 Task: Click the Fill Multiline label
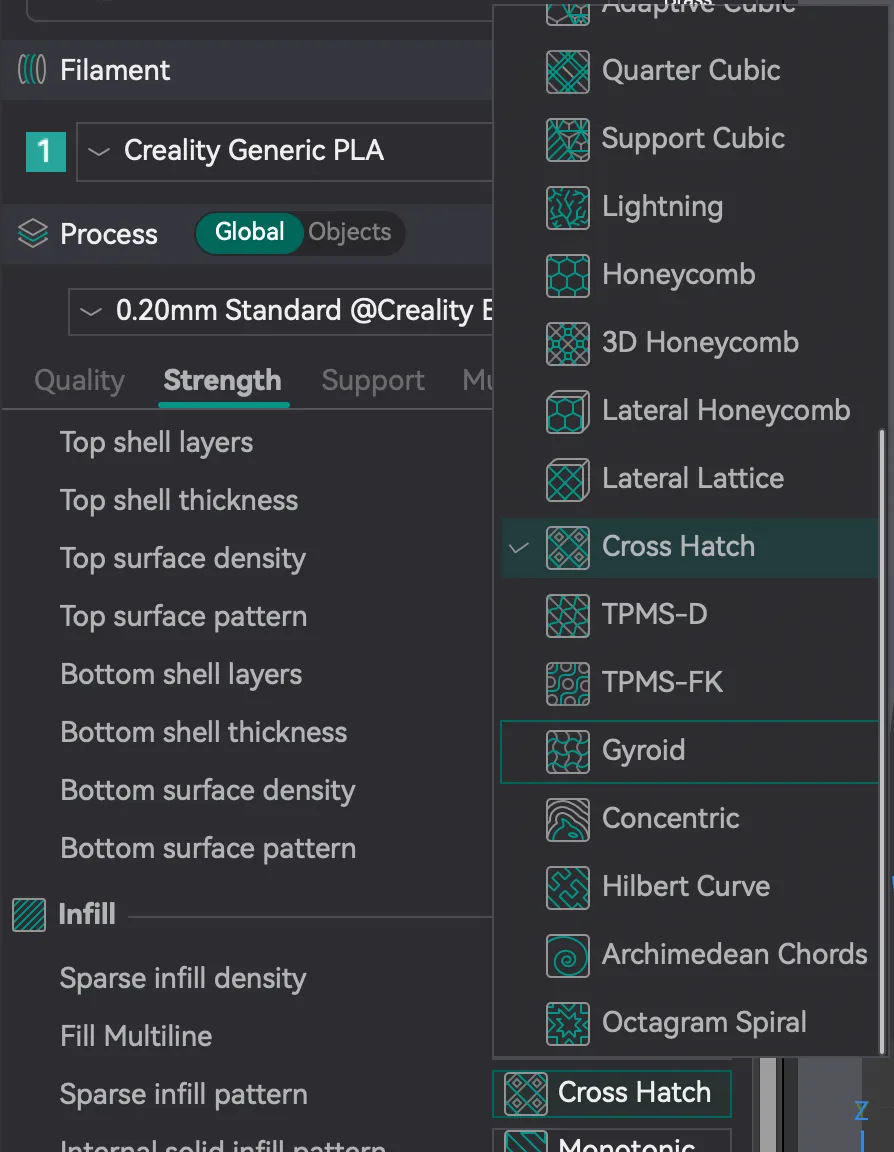[x=136, y=1037]
